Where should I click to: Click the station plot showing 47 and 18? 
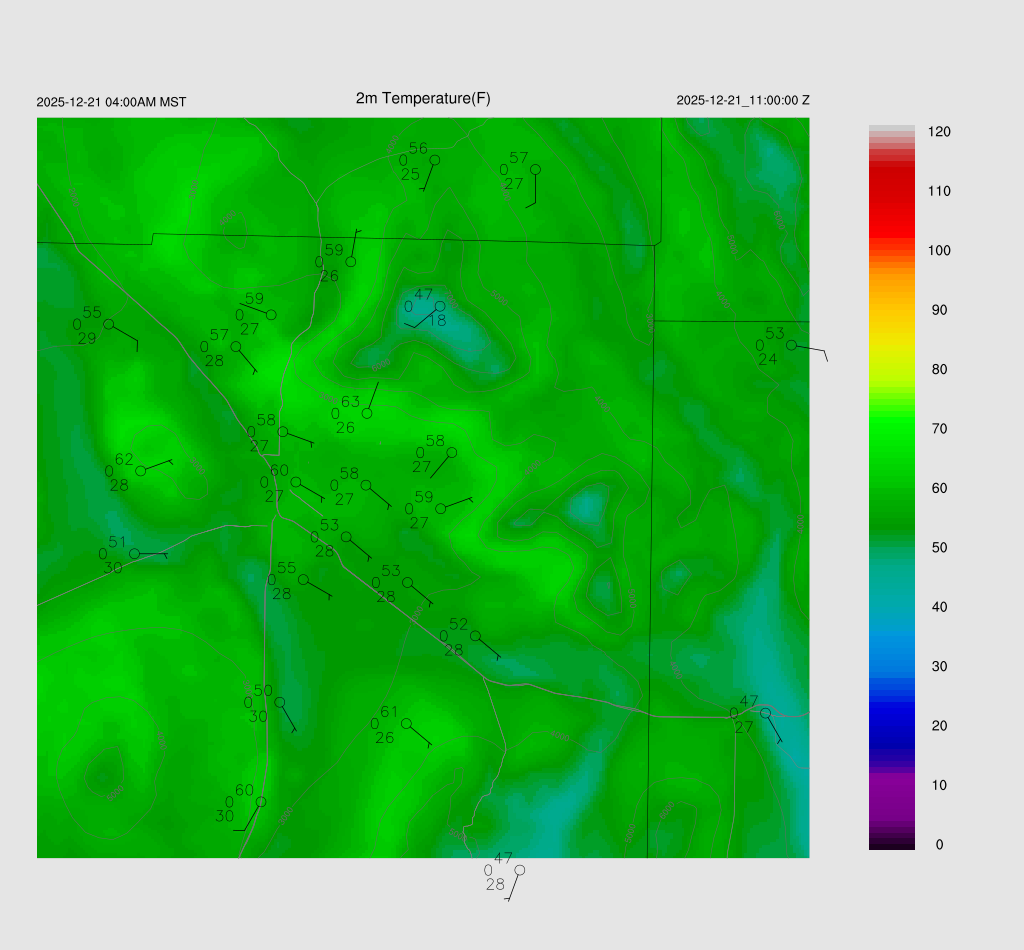click(x=440, y=306)
